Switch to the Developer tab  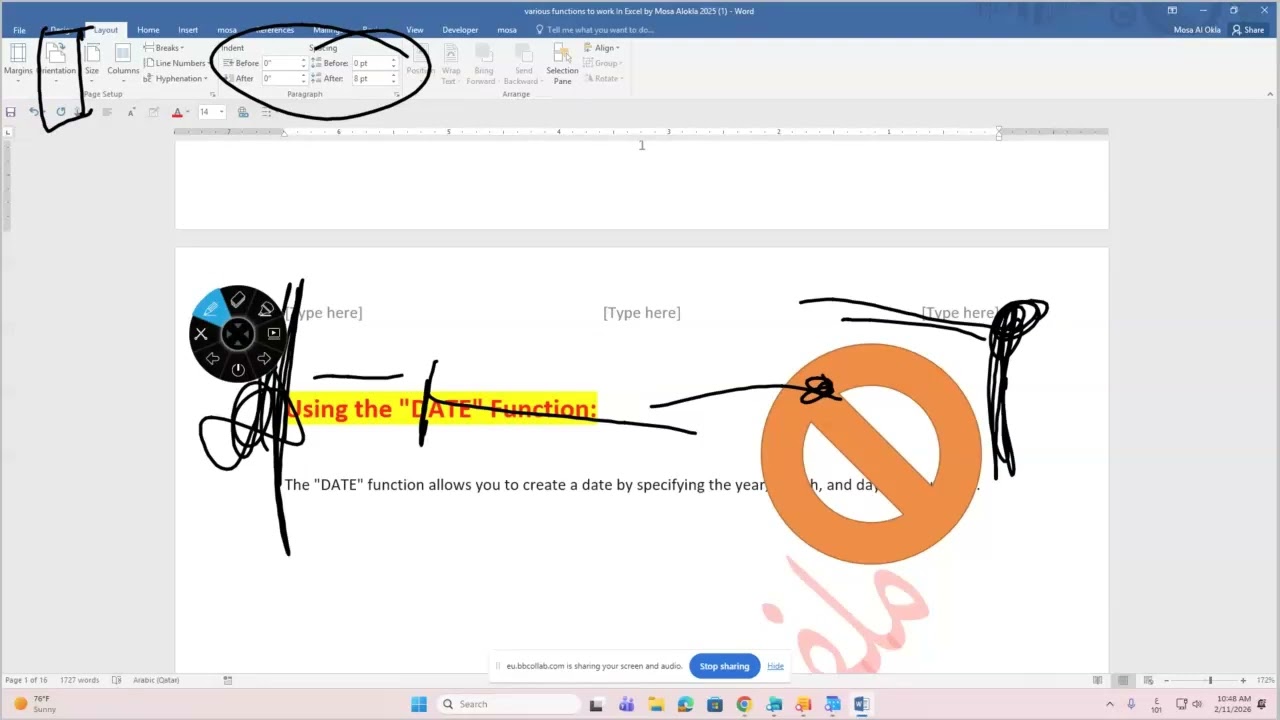[460, 30]
